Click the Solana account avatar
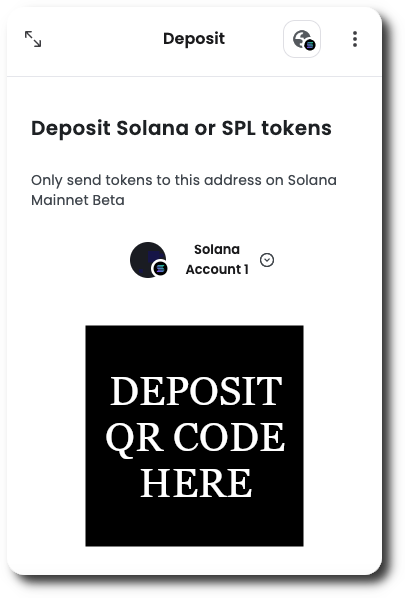This screenshot has width=405, height=598. click(148, 260)
